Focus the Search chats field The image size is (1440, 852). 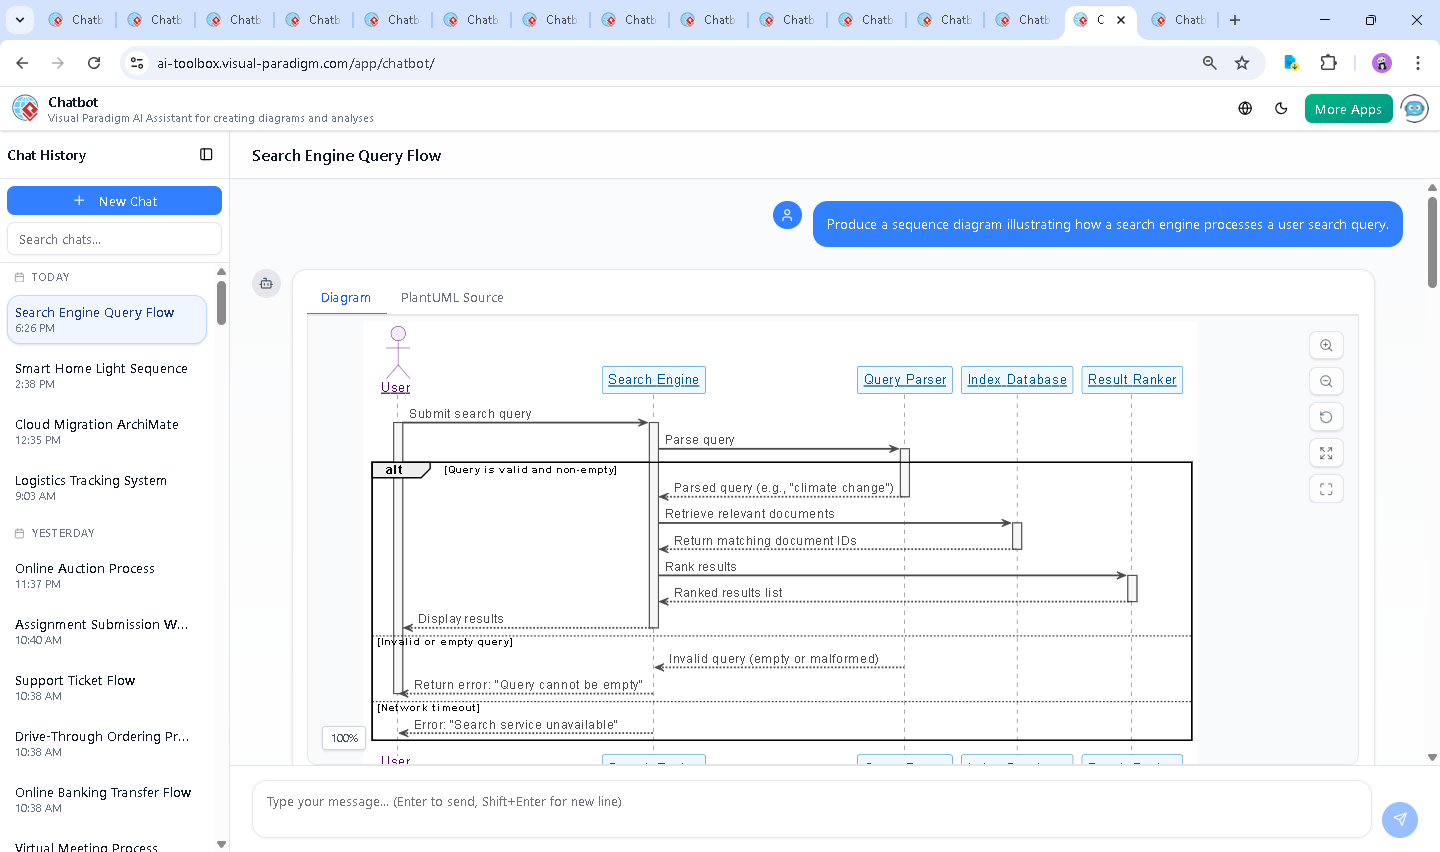pos(114,240)
